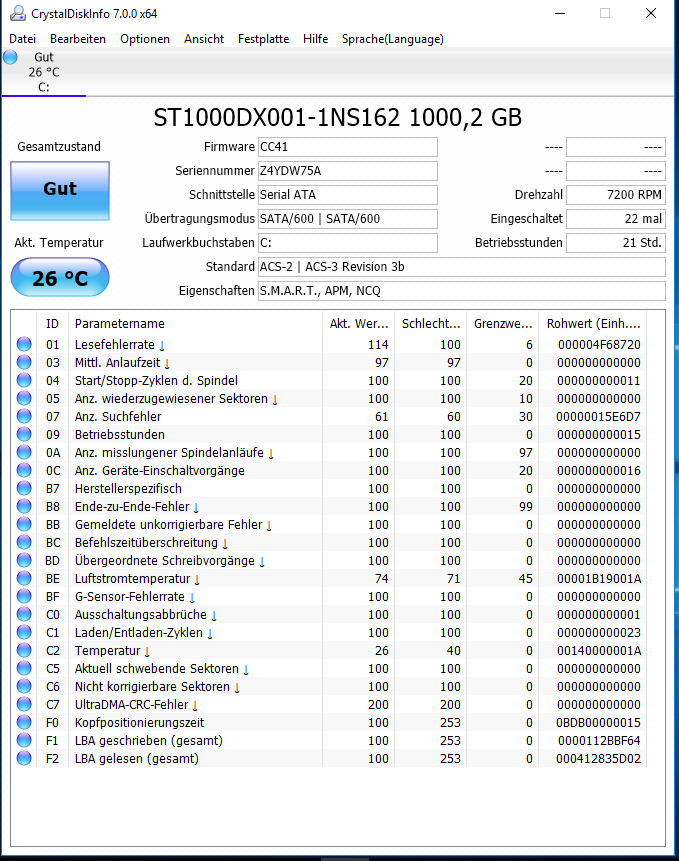Image resolution: width=679 pixels, height=861 pixels.
Task: Click Eigenschaften field S.M.A.R.T., APM, NCQ
Action: pos(462,290)
